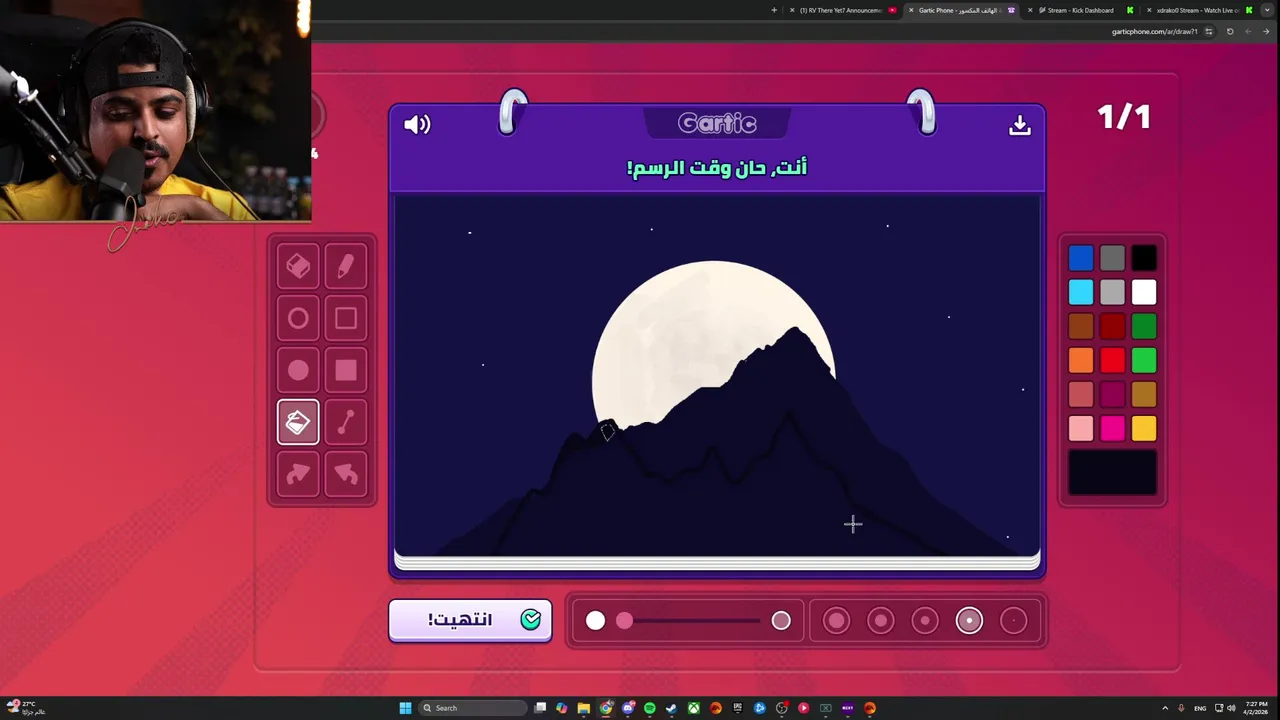Switch to the xdrako0 Stream tab

[x=1197, y=10]
